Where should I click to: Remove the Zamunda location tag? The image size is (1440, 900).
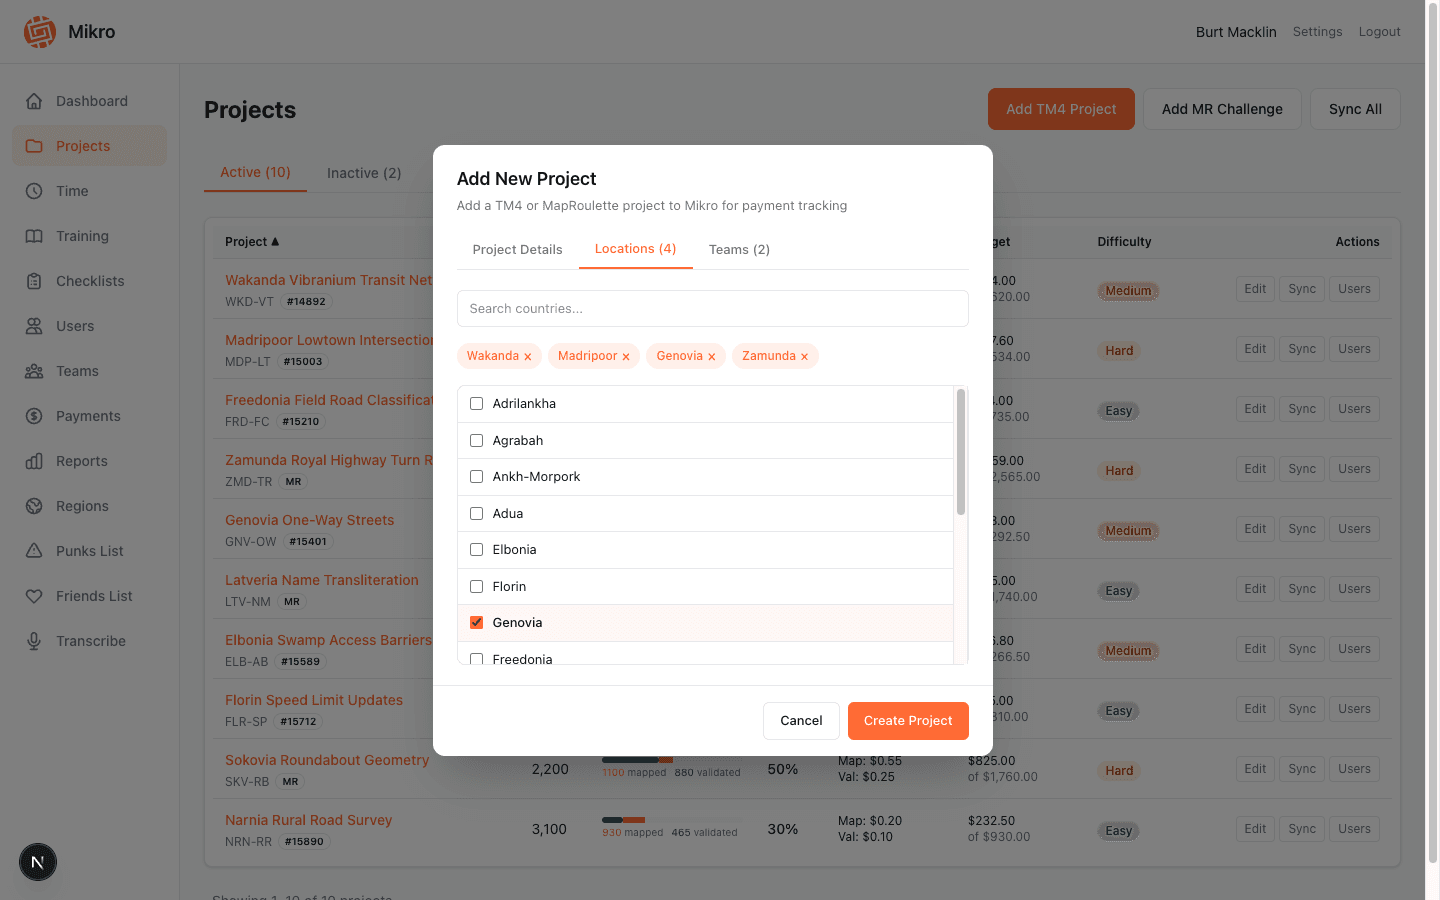804,356
